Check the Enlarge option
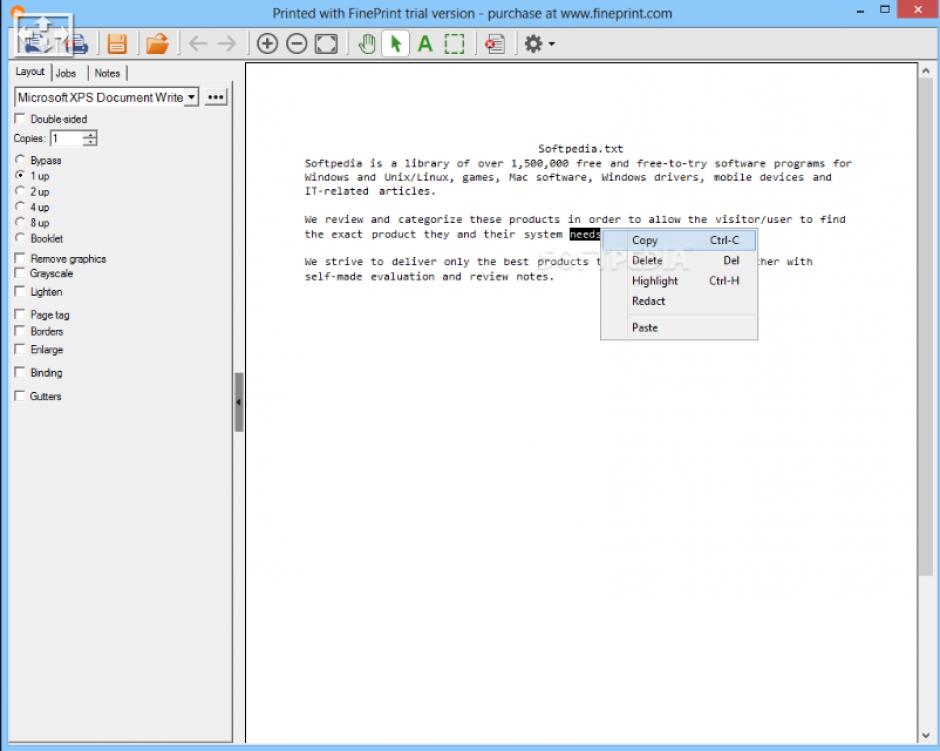Viewport: 940px width, 751px height. click(x=20, y=349)
